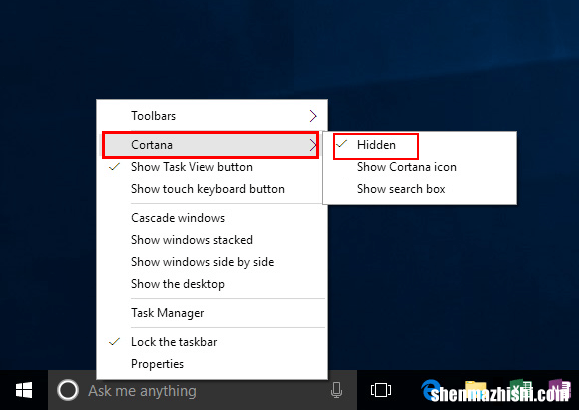The image size is (579, 410).
Task: Open Task Manager from context menu
Action: tap(212, 313)
